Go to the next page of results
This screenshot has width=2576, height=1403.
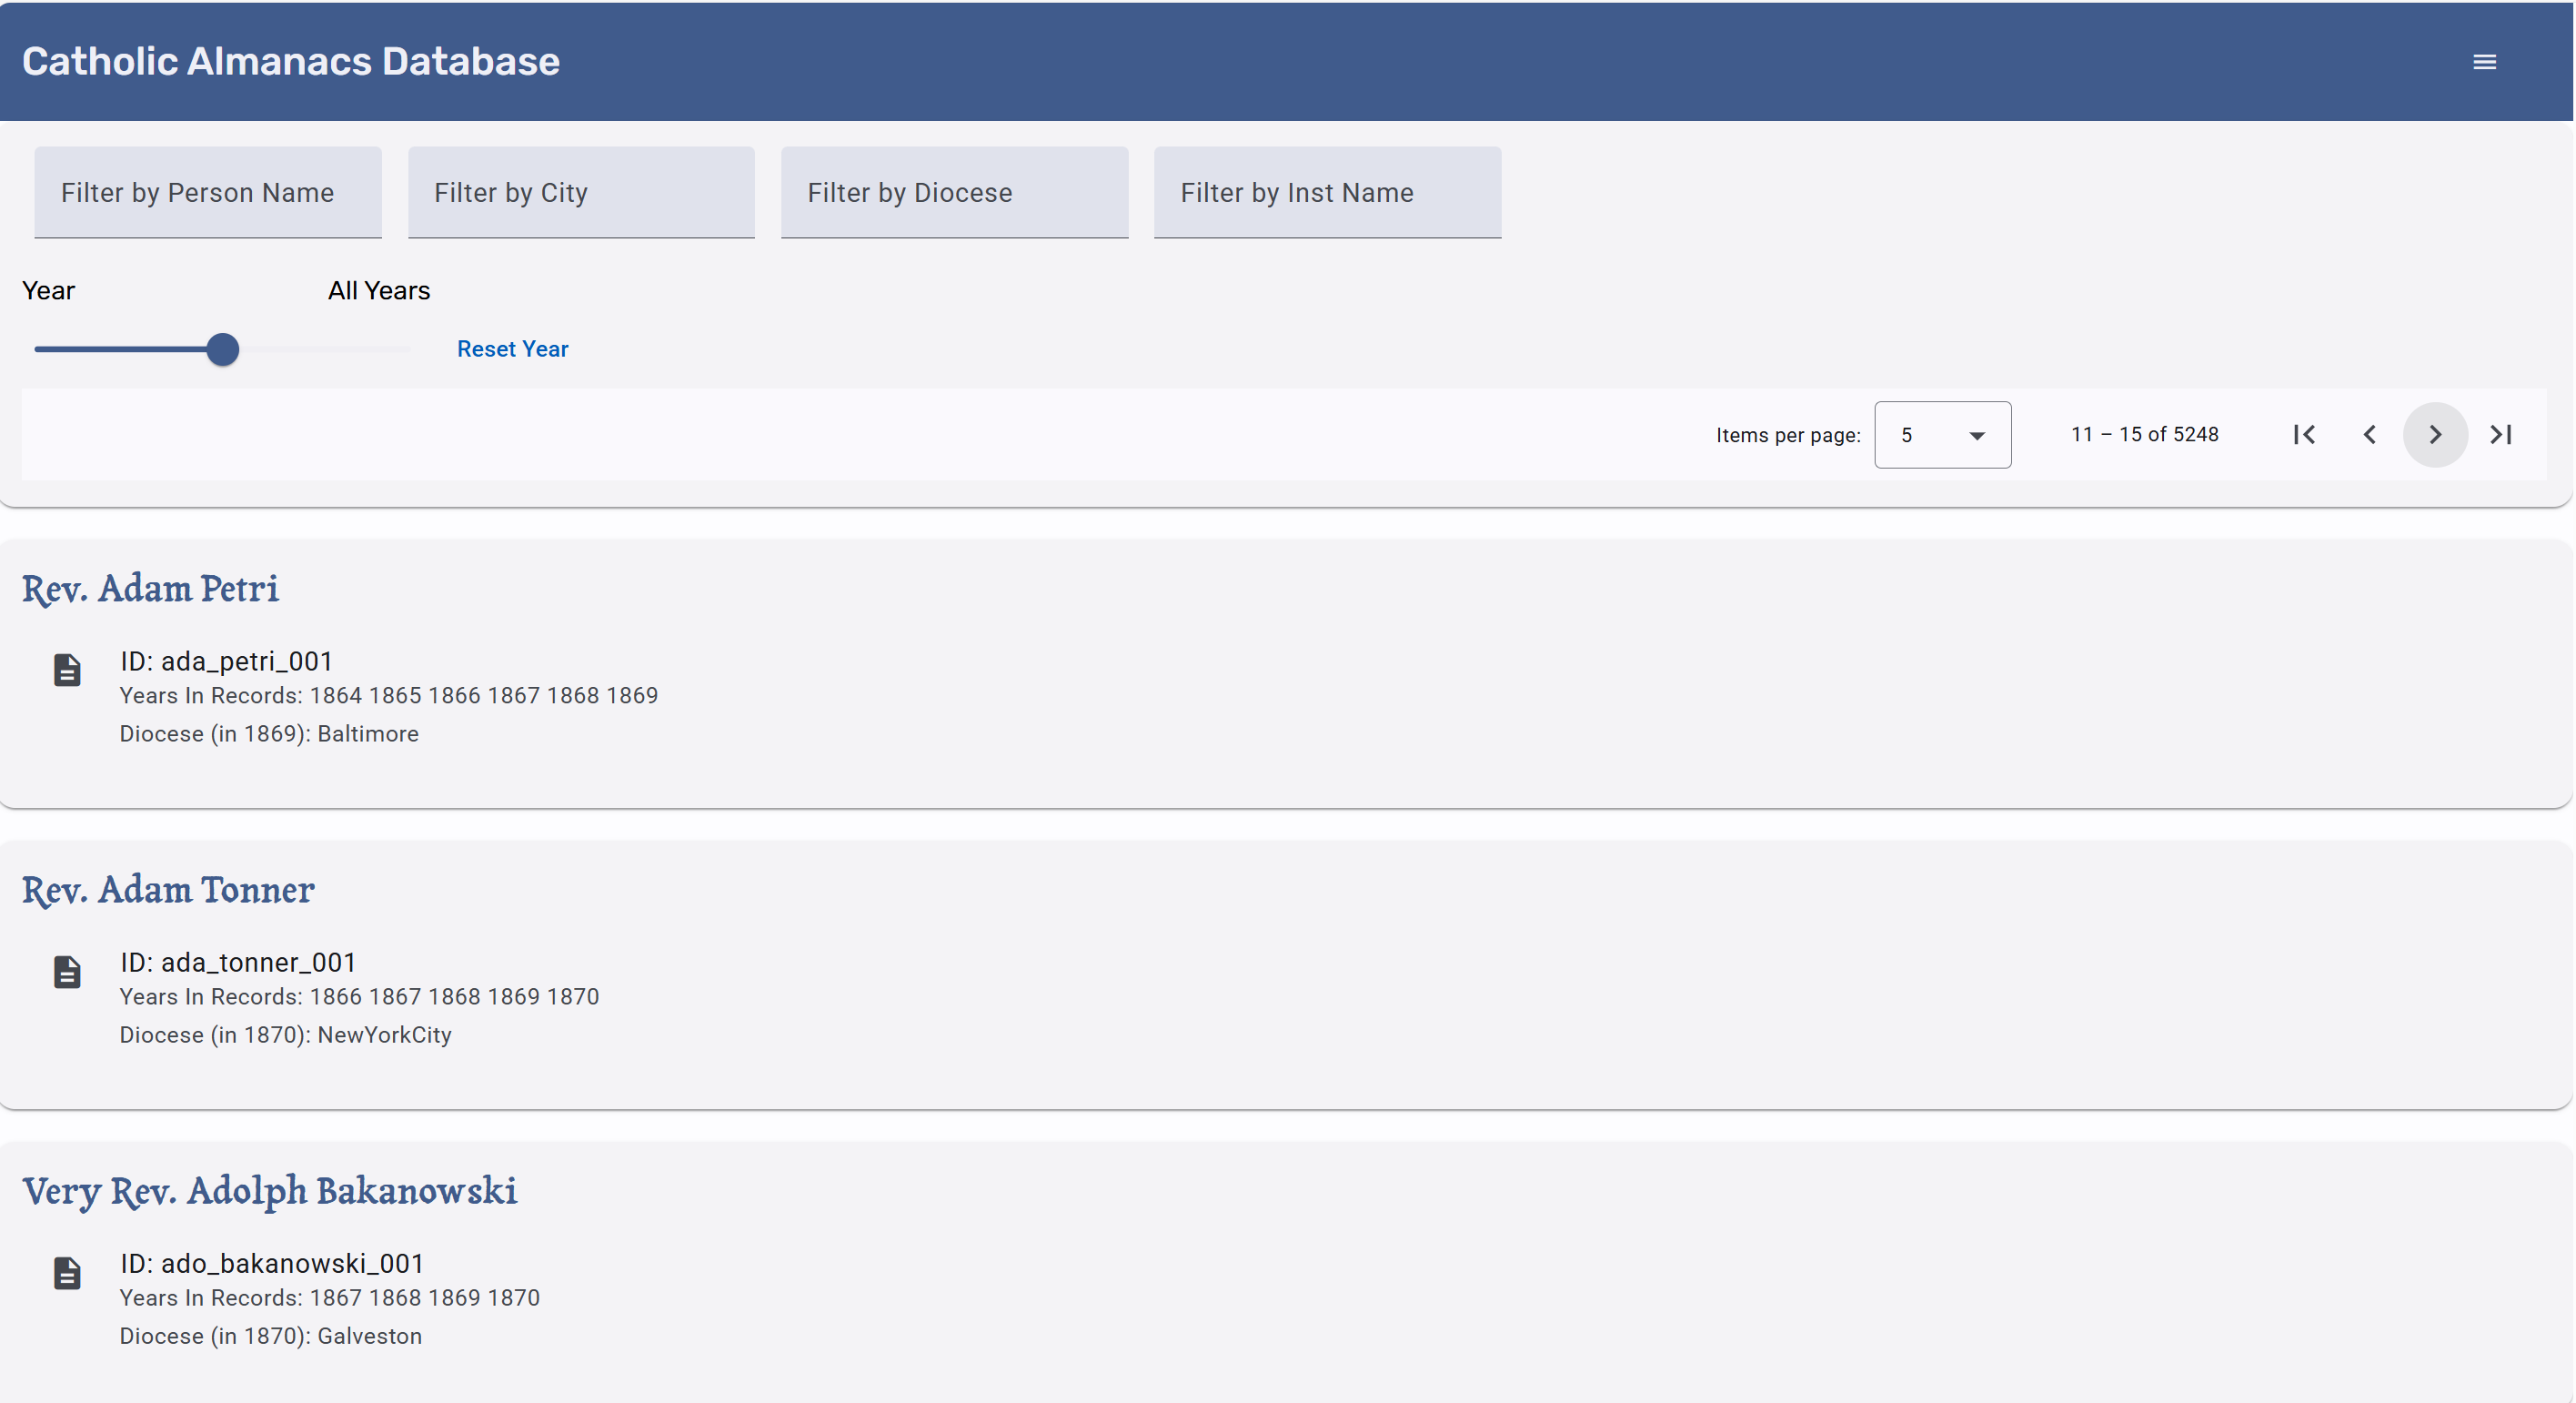[2435, 434]
